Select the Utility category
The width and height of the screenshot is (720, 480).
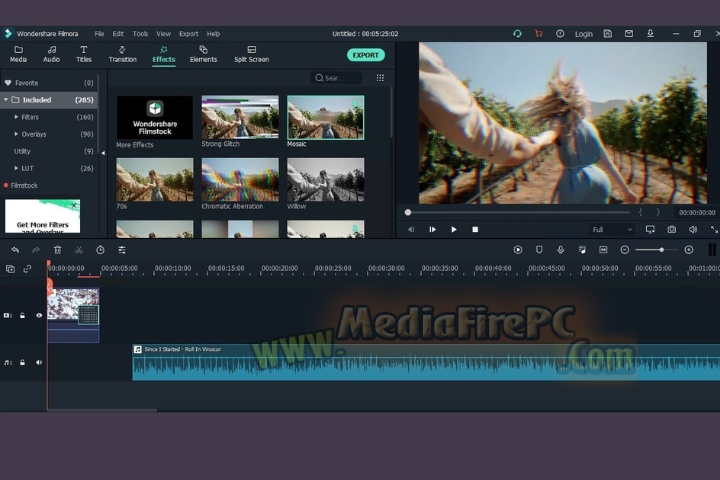click(x=49, y=151)
